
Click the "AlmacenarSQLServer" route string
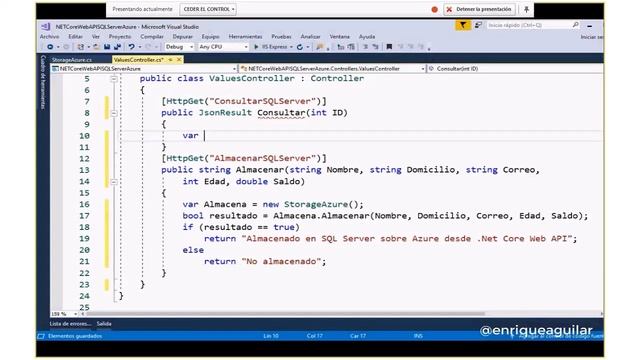[262, 158]
